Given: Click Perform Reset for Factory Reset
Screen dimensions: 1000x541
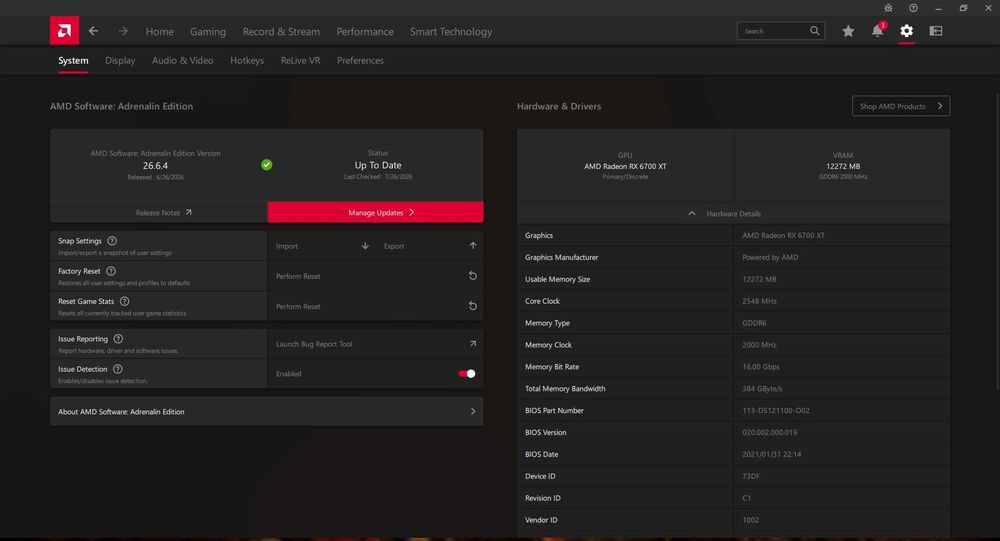Looking at the screenshot, I should 375,276.
